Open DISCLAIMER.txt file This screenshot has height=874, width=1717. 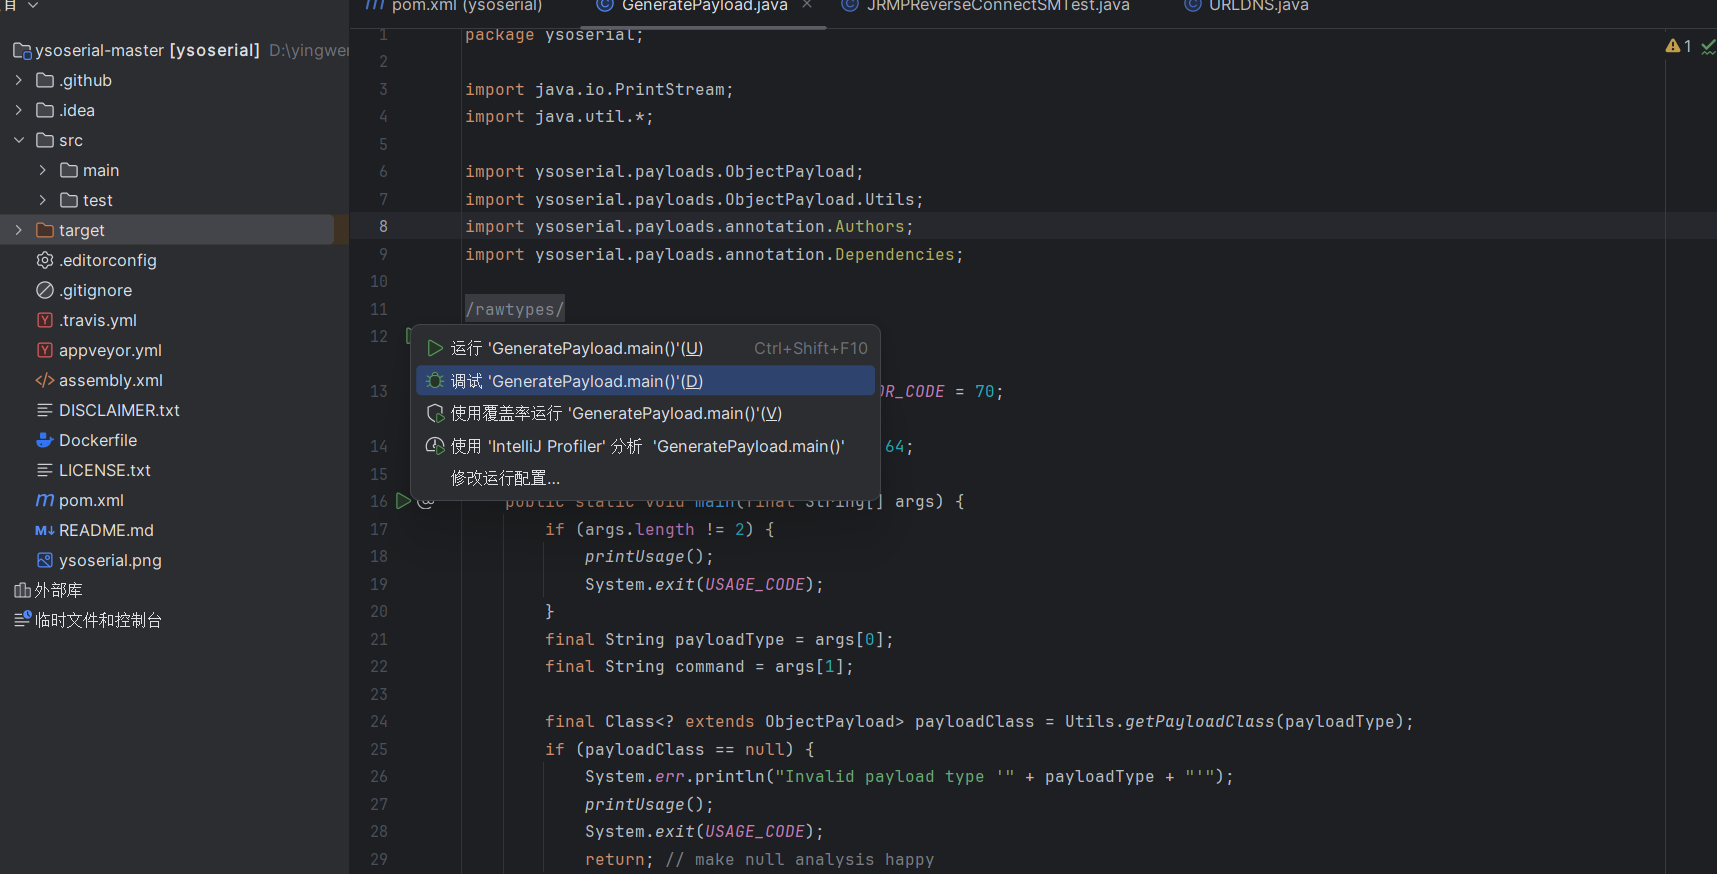click(119, 410)
